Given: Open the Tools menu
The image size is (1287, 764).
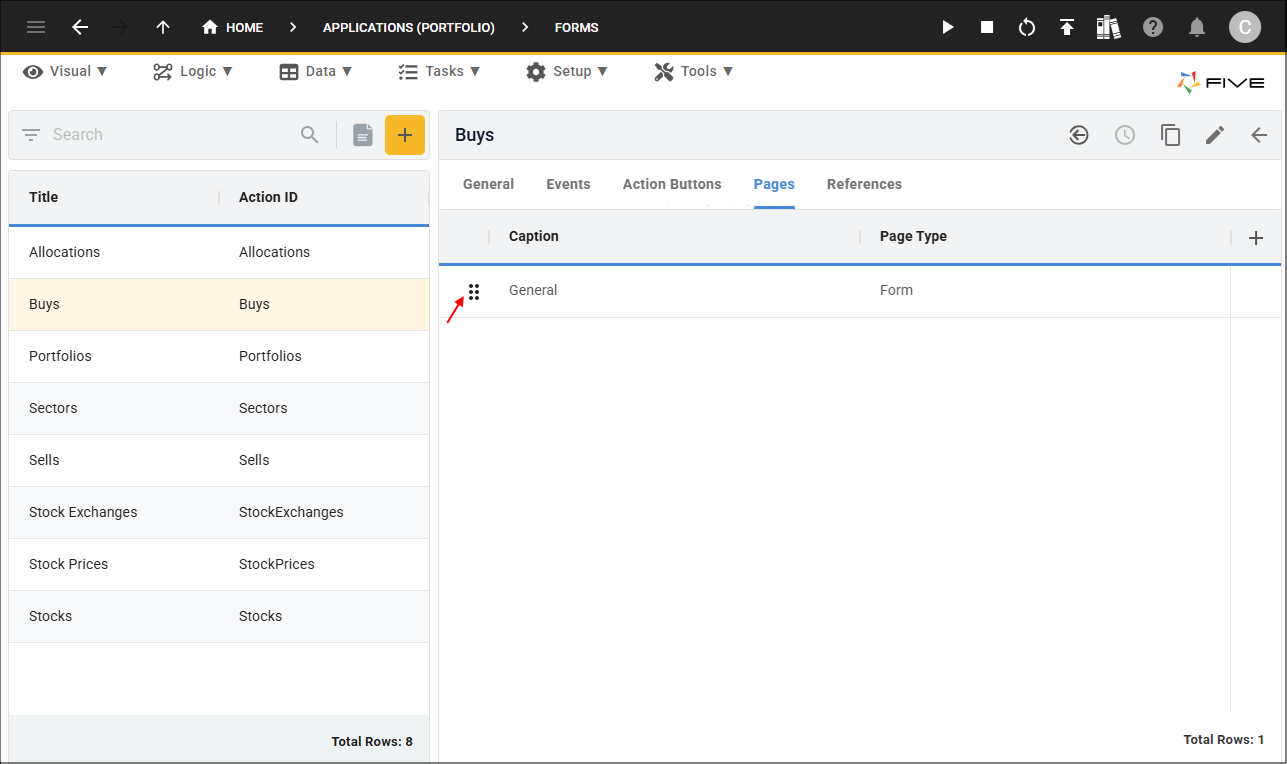Looking at the screenshot, I should click(x=694, y=71).
